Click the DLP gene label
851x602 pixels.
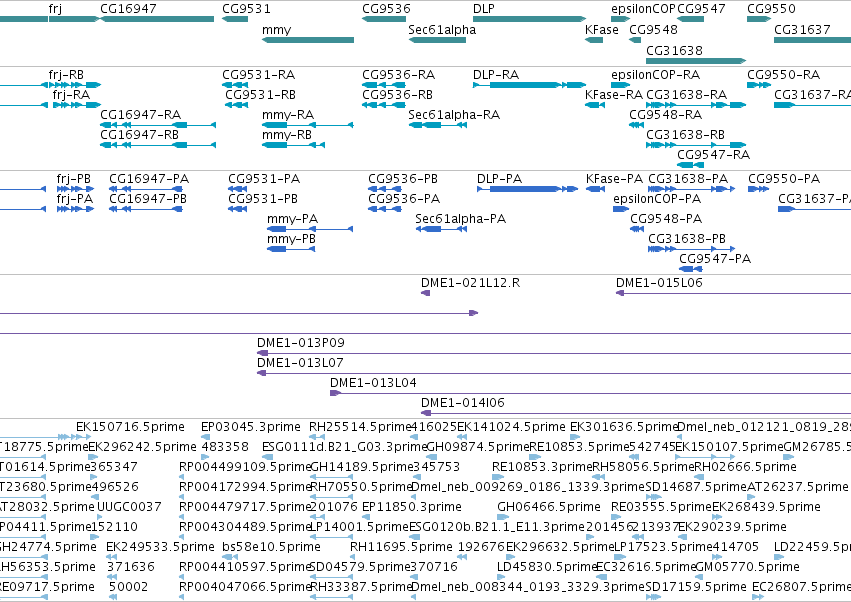coord(484,9)
